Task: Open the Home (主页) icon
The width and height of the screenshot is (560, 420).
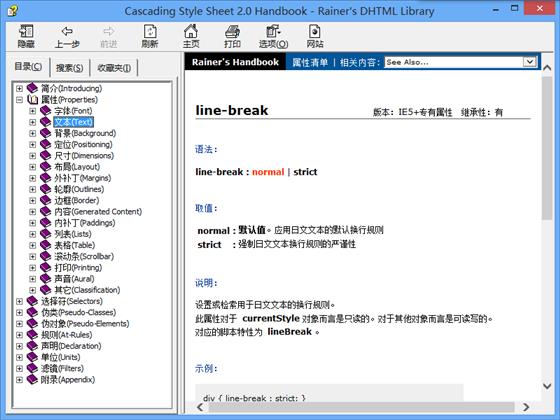Action: pyautogui.click(x=191, y=31)
